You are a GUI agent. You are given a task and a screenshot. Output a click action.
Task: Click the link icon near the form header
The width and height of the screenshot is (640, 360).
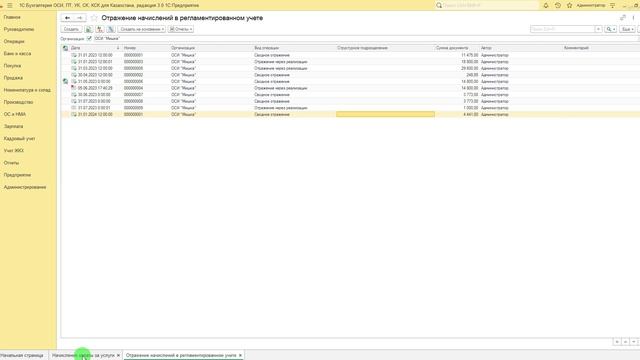point(623,18)
